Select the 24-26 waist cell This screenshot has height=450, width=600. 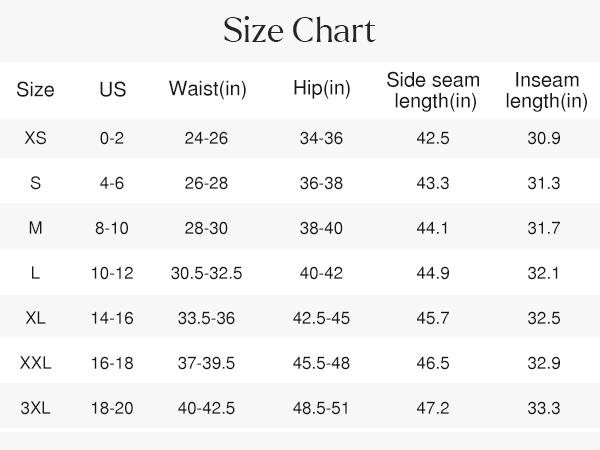click(x=206, y=138)
